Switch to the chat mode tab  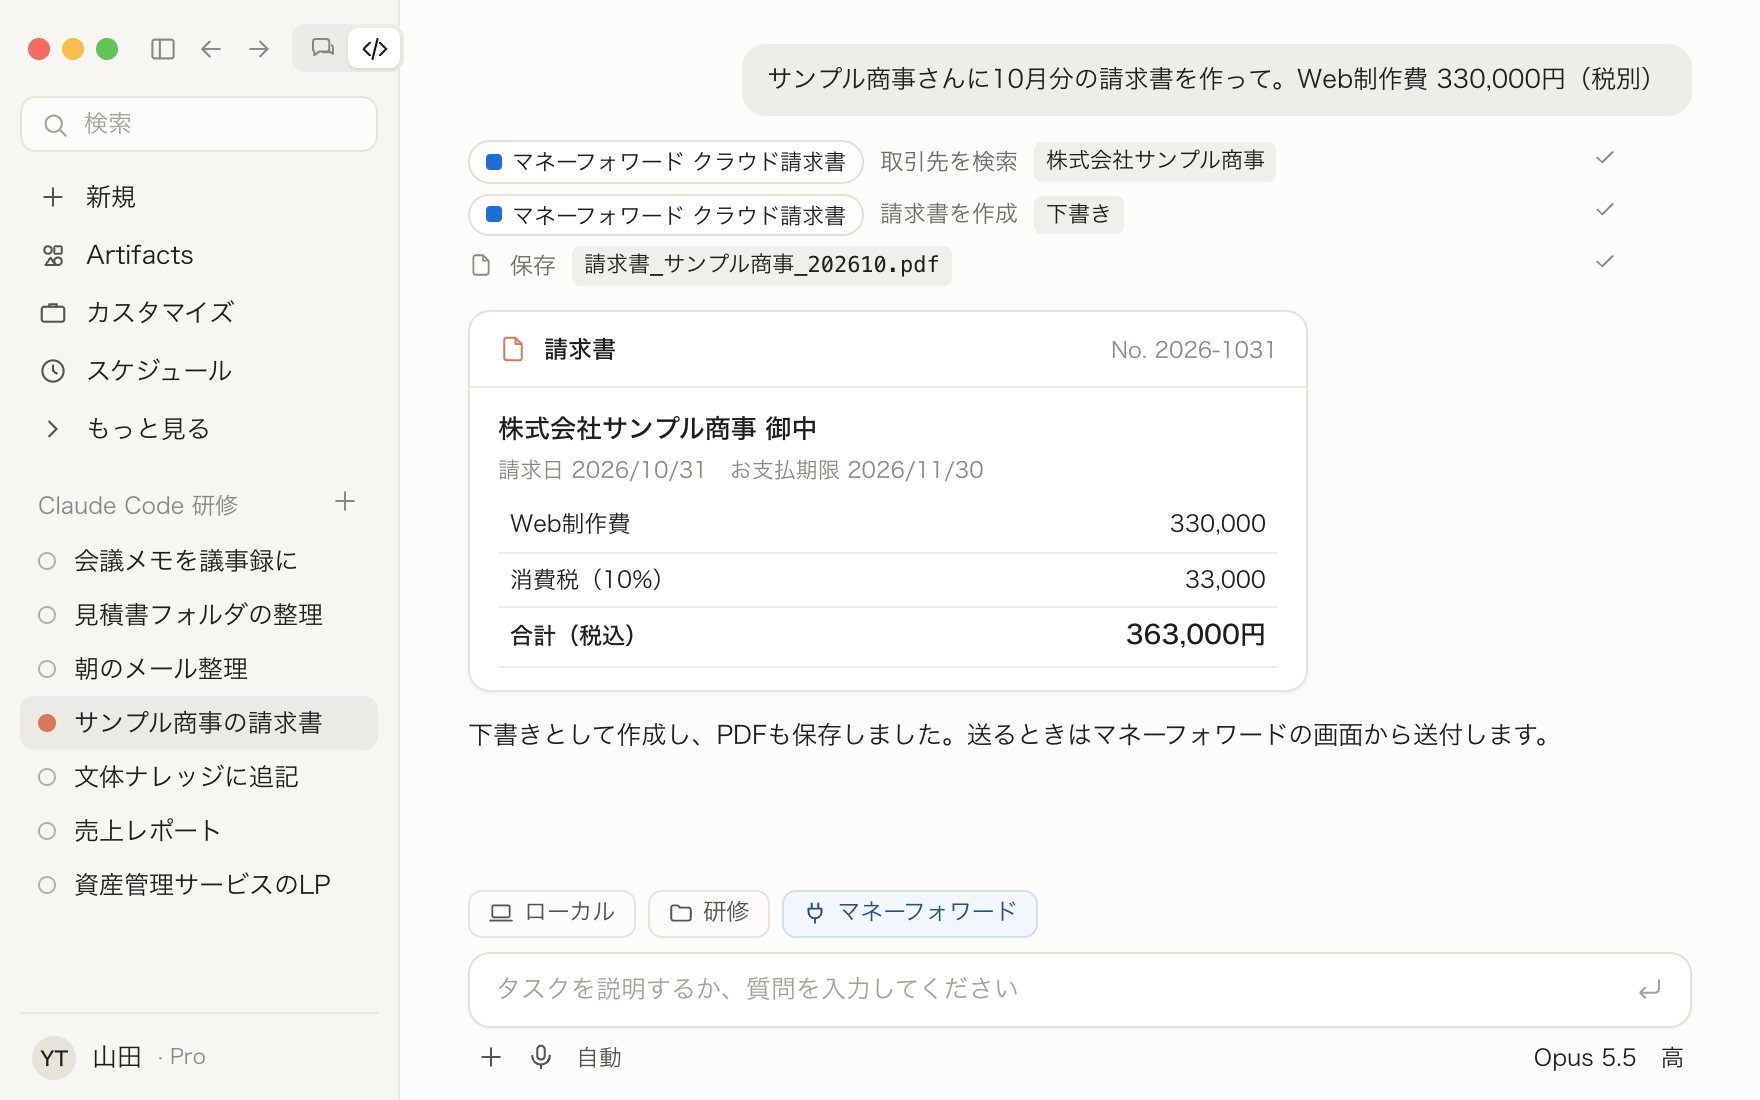tap(322, 48)
